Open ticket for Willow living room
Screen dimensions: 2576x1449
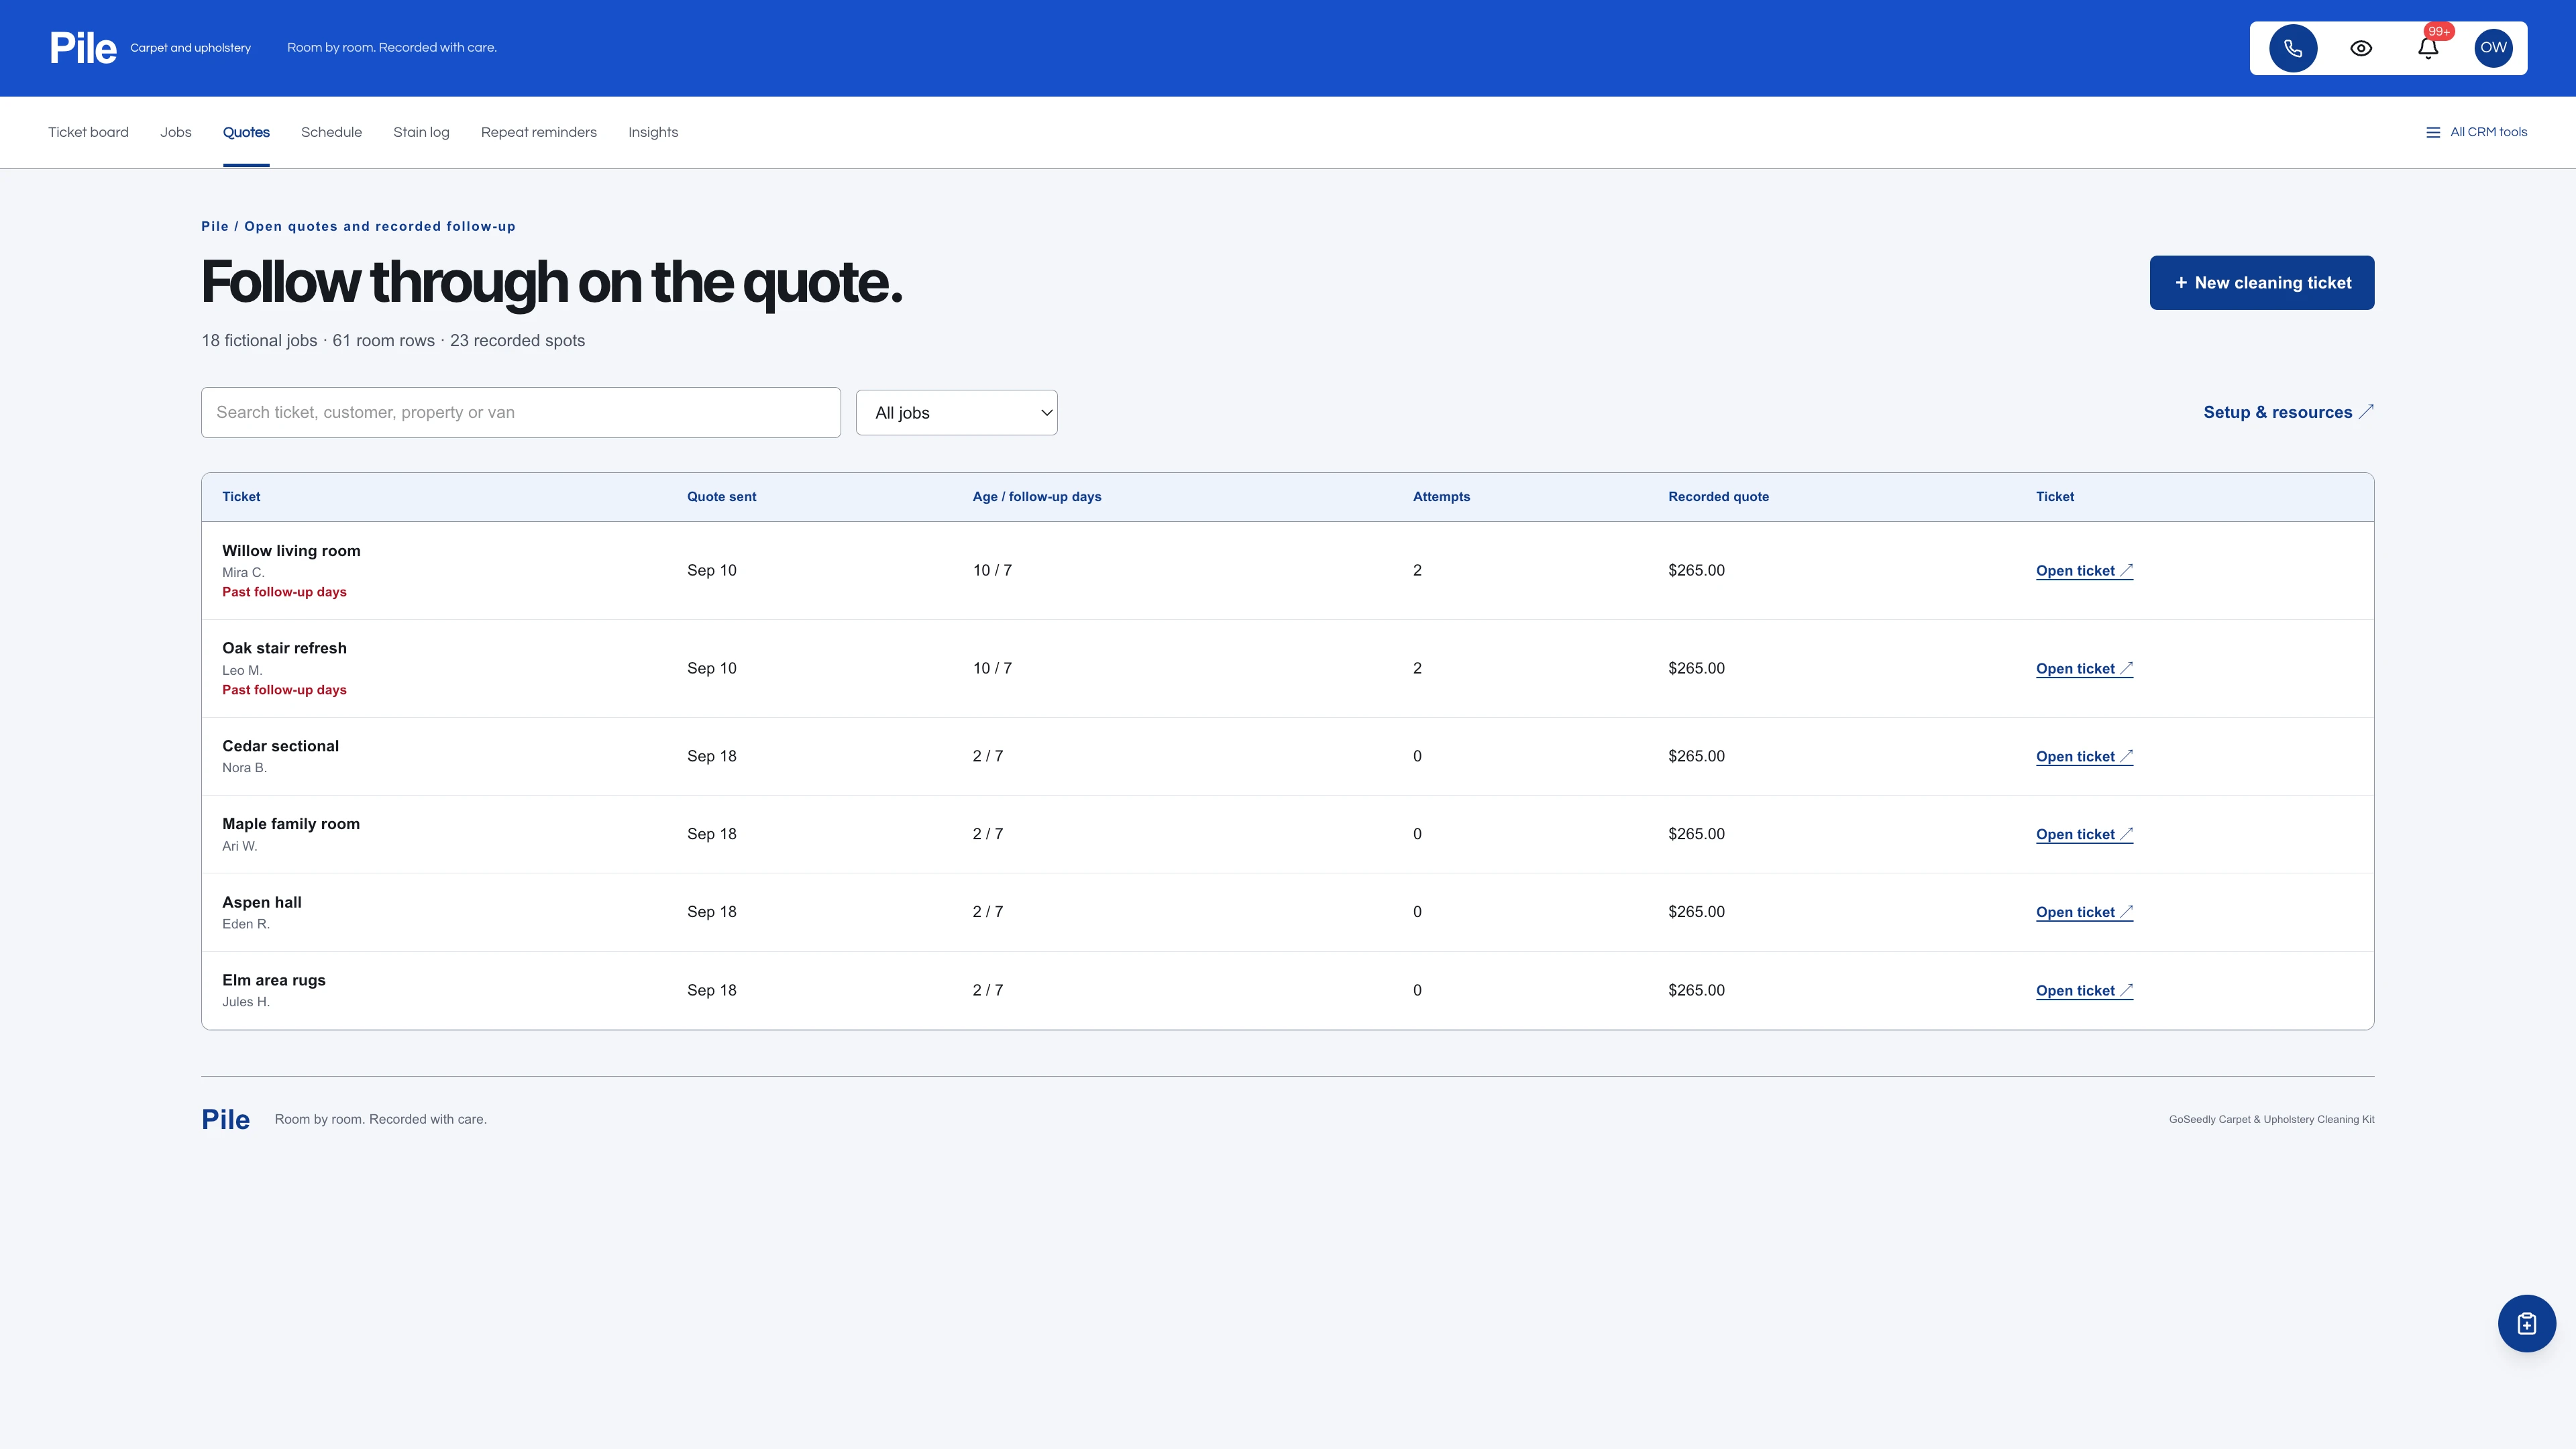point(2084,571)
